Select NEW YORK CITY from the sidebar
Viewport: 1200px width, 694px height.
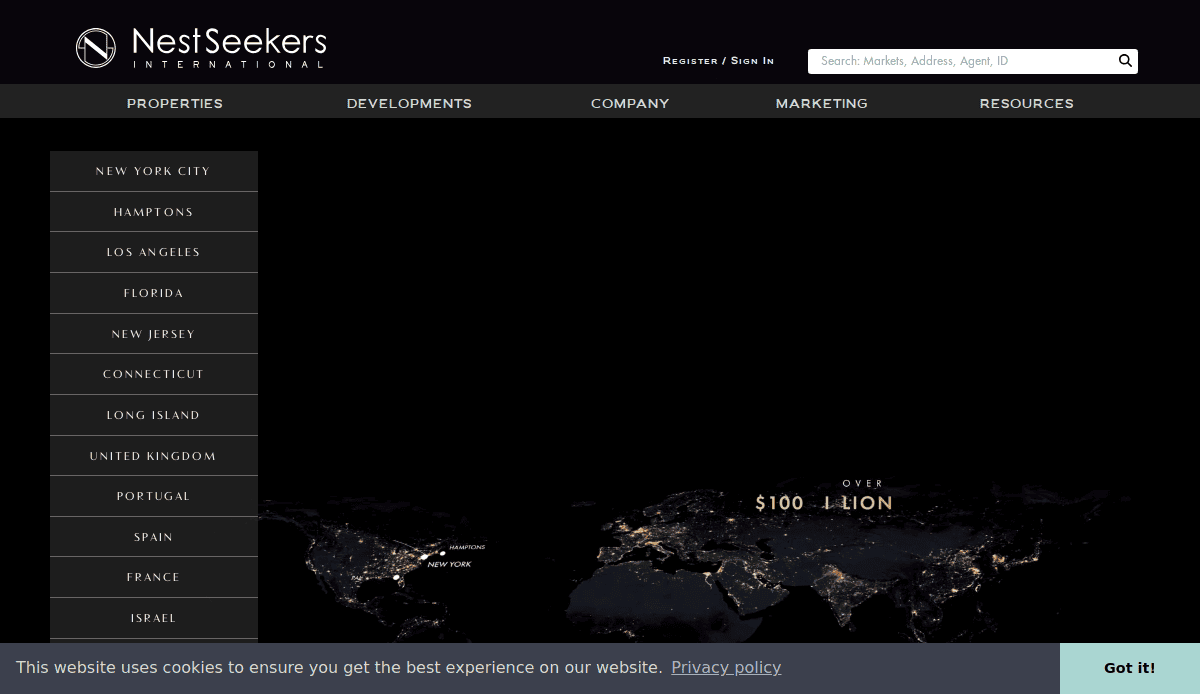tap(153, 171)
